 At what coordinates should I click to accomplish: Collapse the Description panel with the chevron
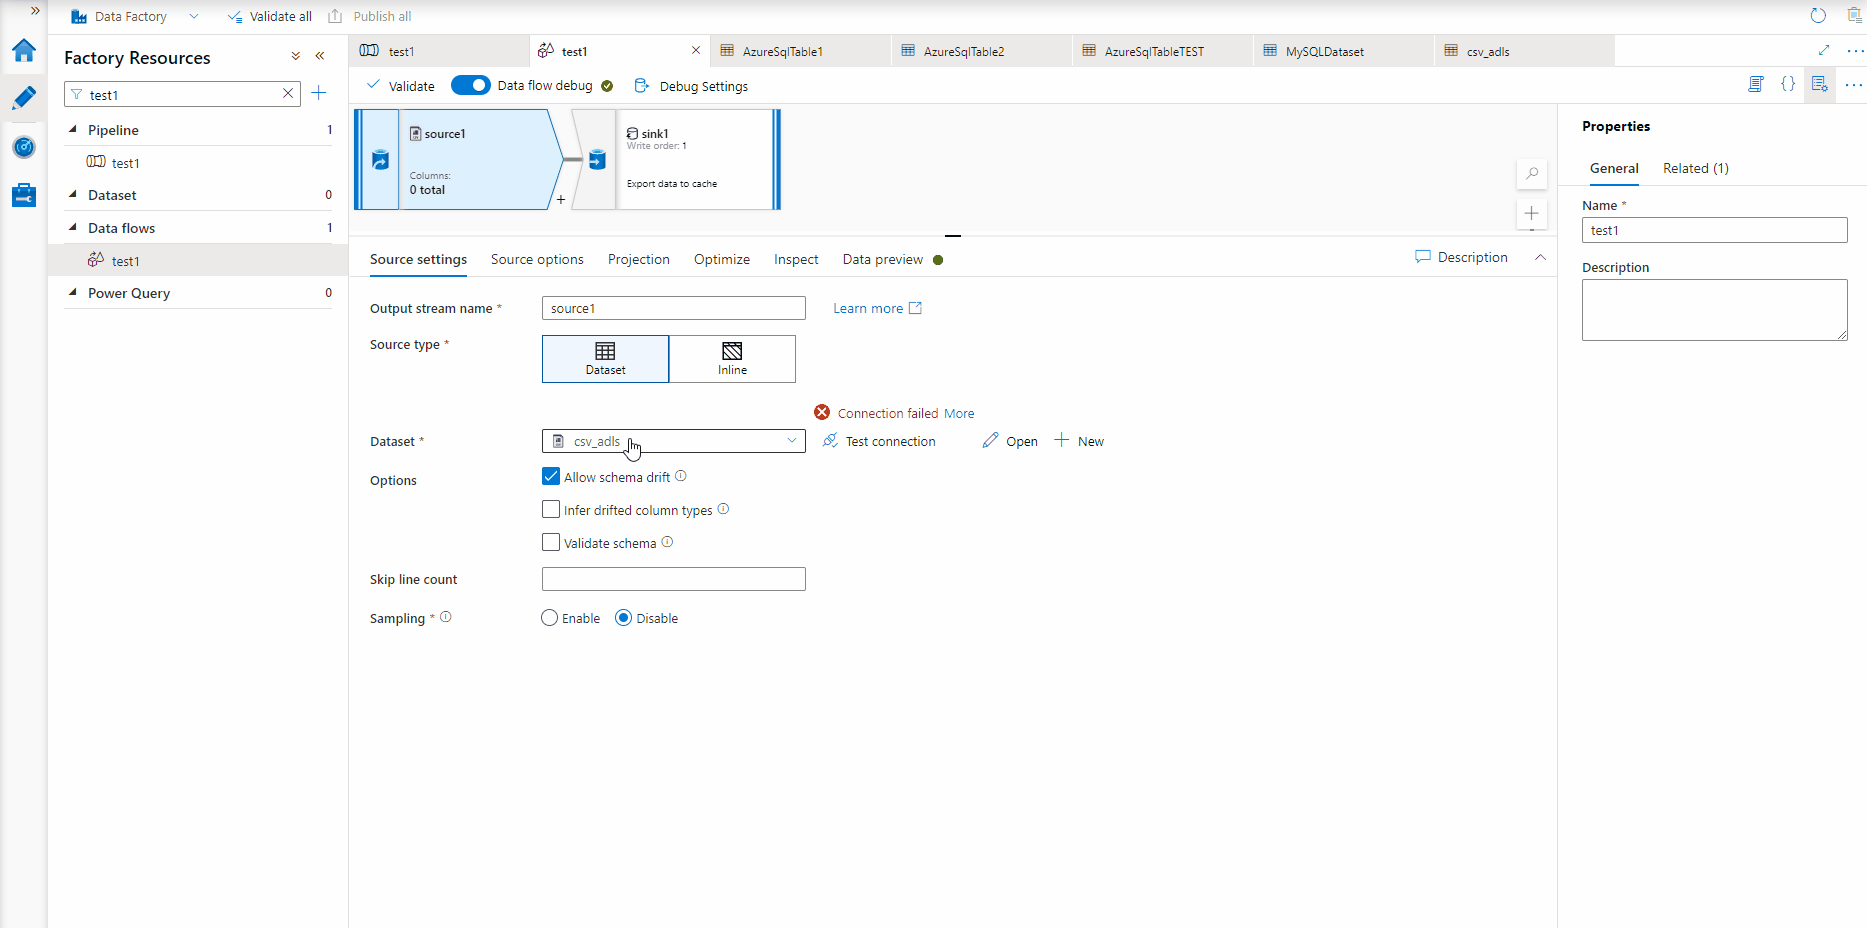1541,257
